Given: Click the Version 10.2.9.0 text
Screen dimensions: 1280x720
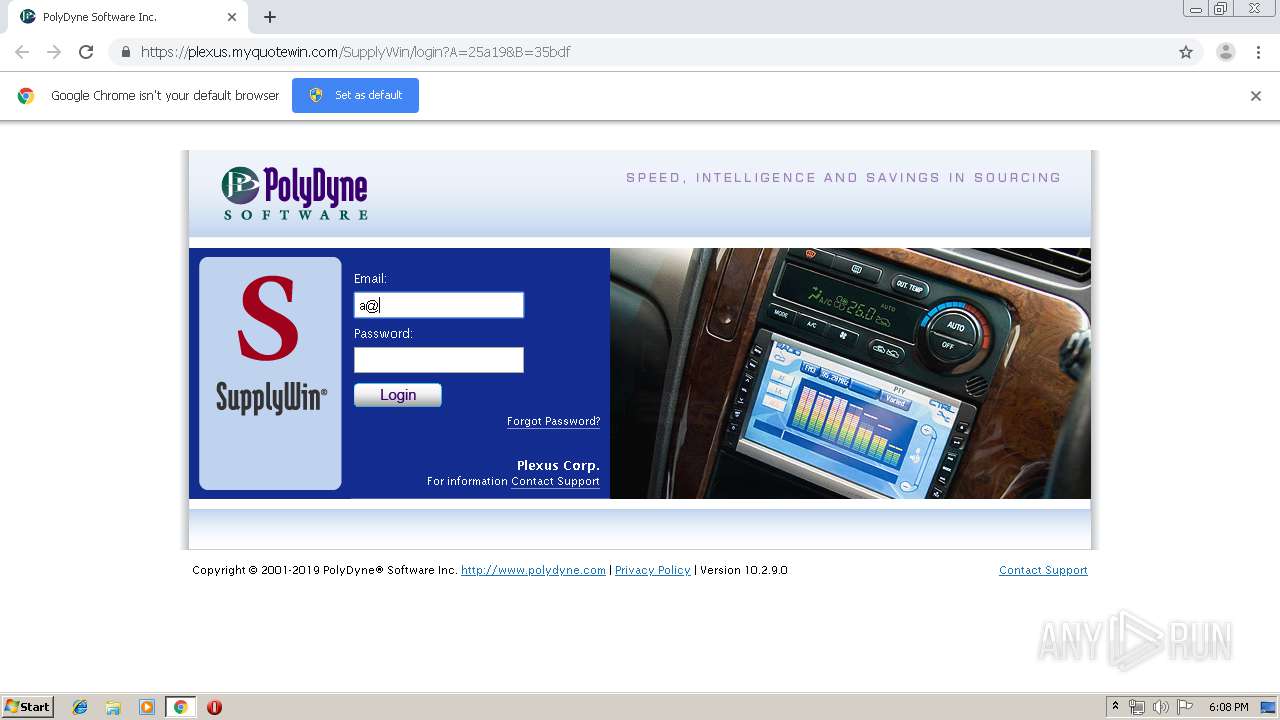Looking at the screenshot, I should coord(743,570).
